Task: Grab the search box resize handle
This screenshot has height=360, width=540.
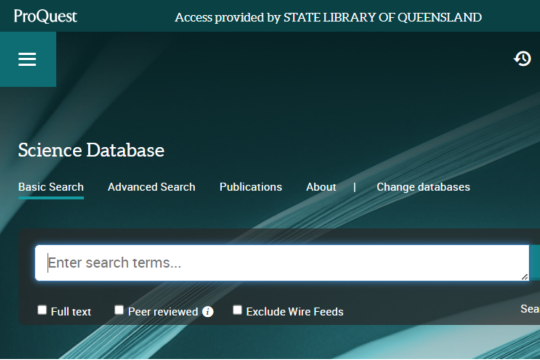Action: [525, 277]
